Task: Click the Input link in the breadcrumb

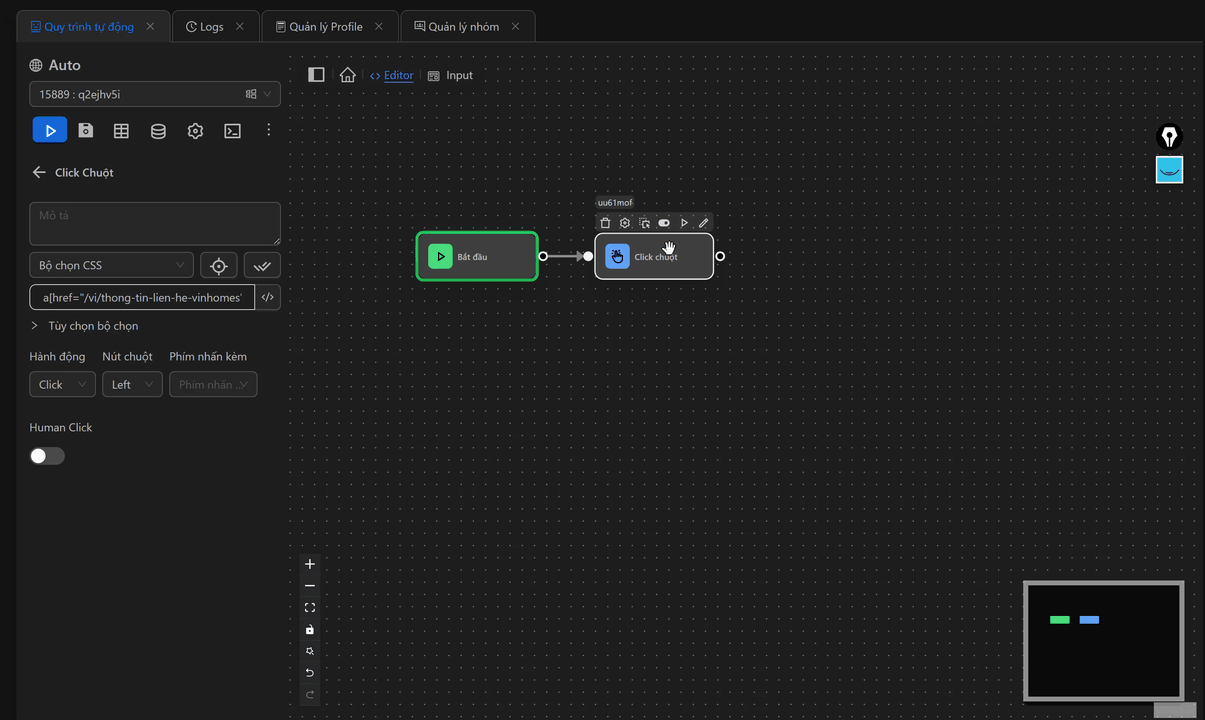Action: pyautogui.click(x=459, y=75)
